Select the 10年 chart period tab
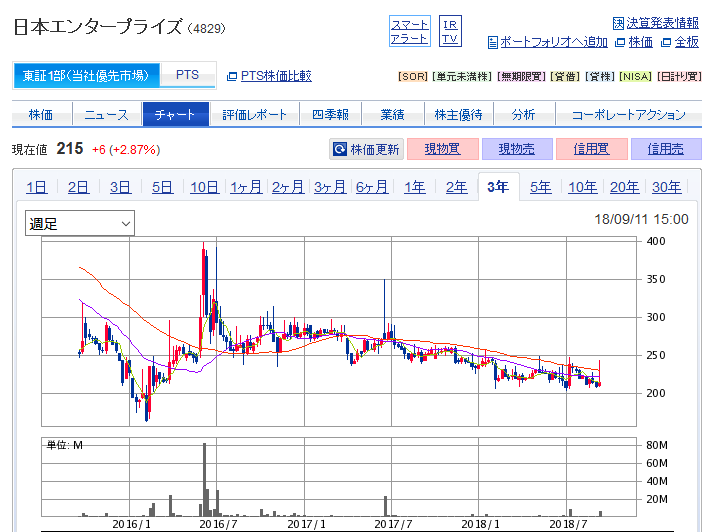Viewport: 706px width, 532px height. [x=582, y=187]
